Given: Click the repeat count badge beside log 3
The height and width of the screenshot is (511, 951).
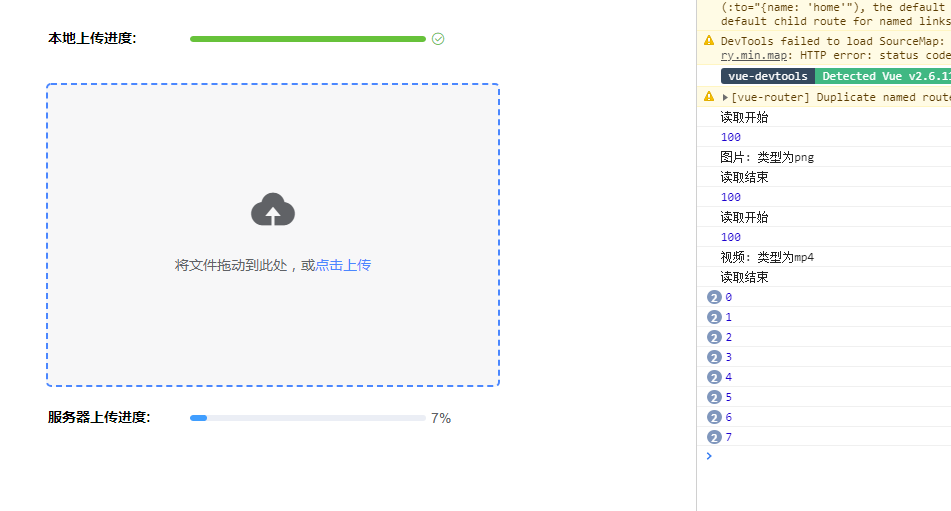Looking at the screenshot, I should pos(714,357).
